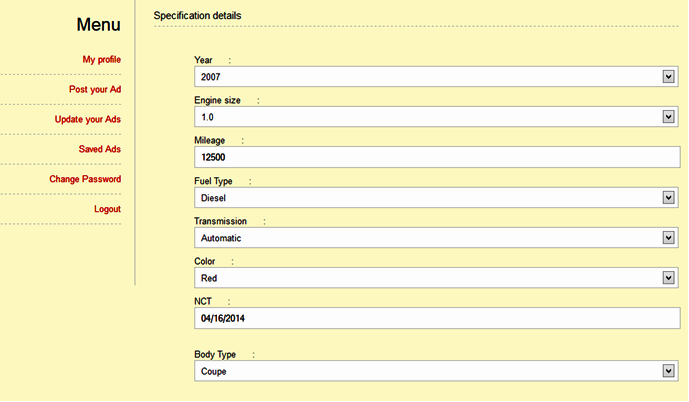Image resolution: width=689 pixels, height=402 pixels.
Task: Click the Engine size dropdown arrow
Action: (669, 117)
